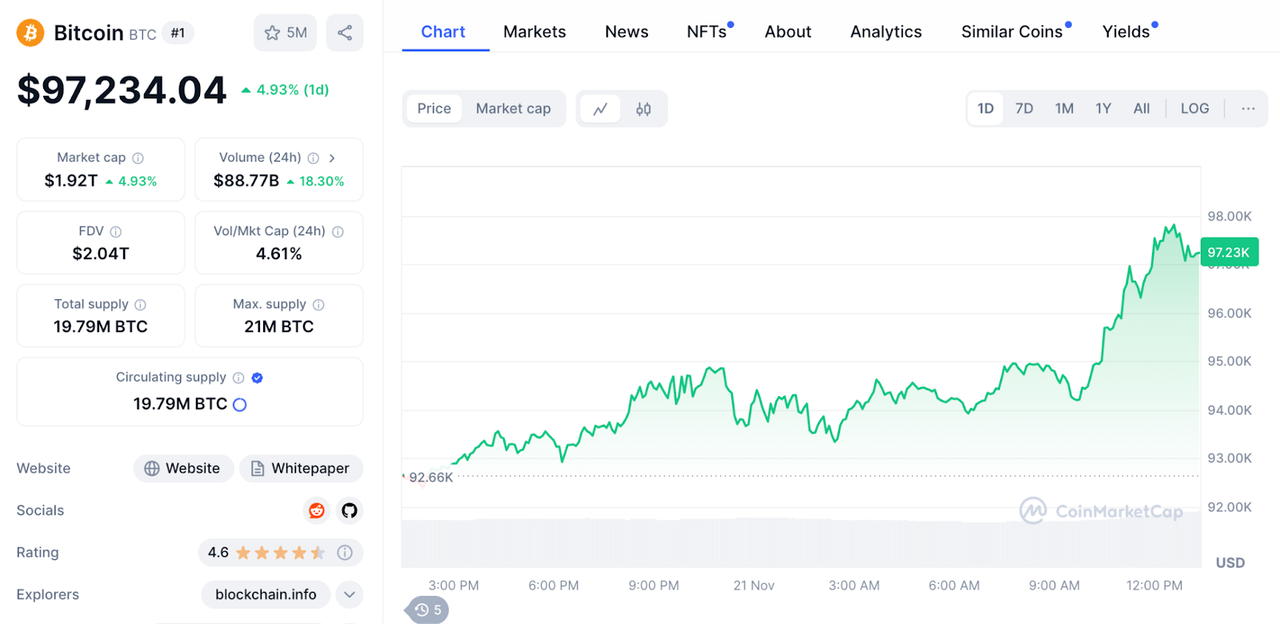
Task: Open the GitHub source code link
Action: point(349,510)
